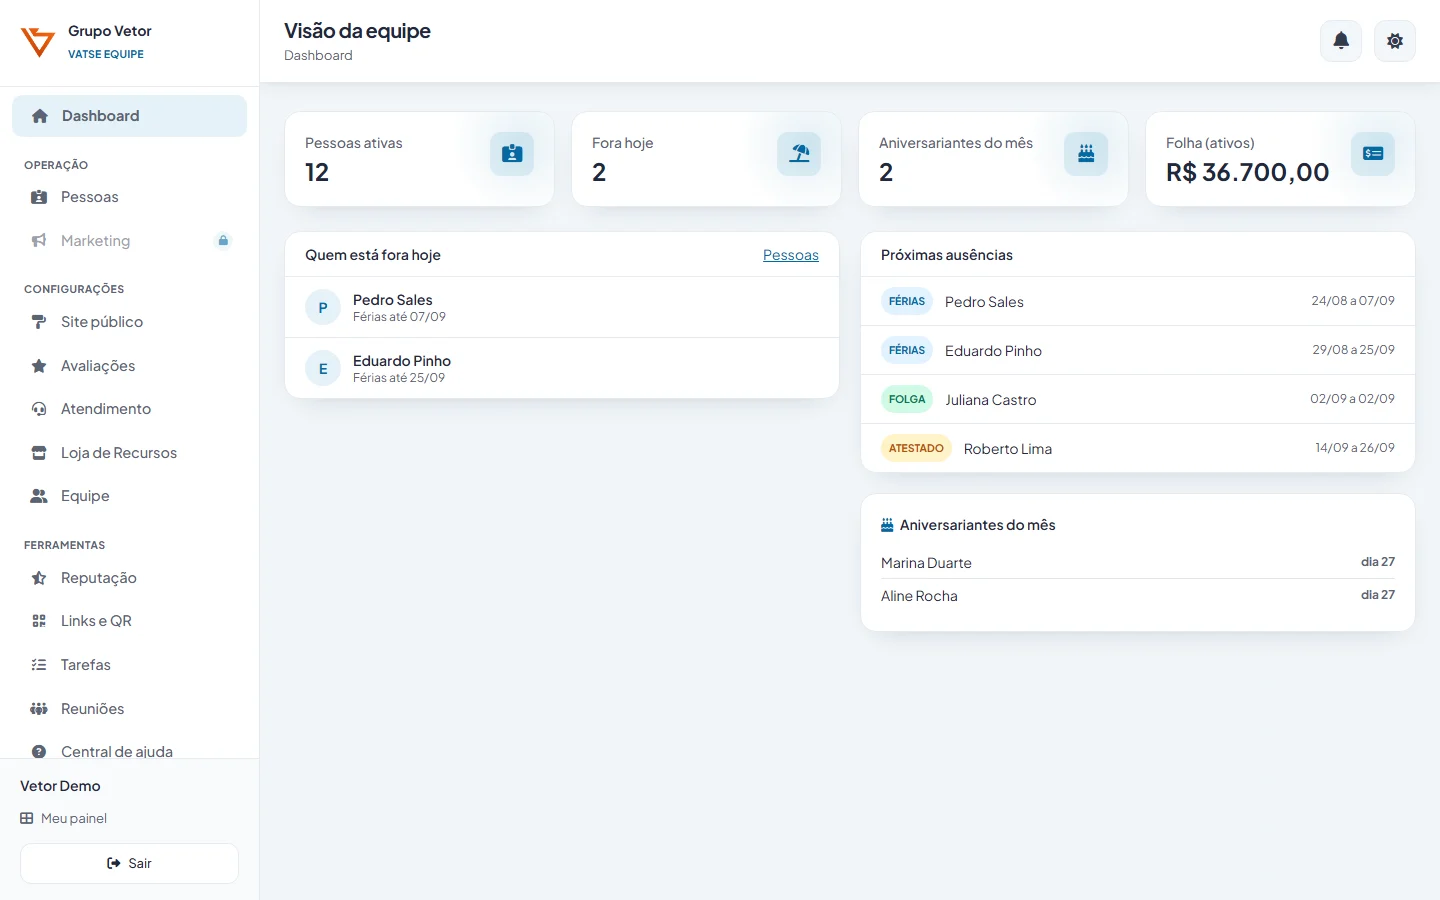Viewport: 1440px width, 900px height.
Task: Open the Equipe settings page
Action: 129,496
